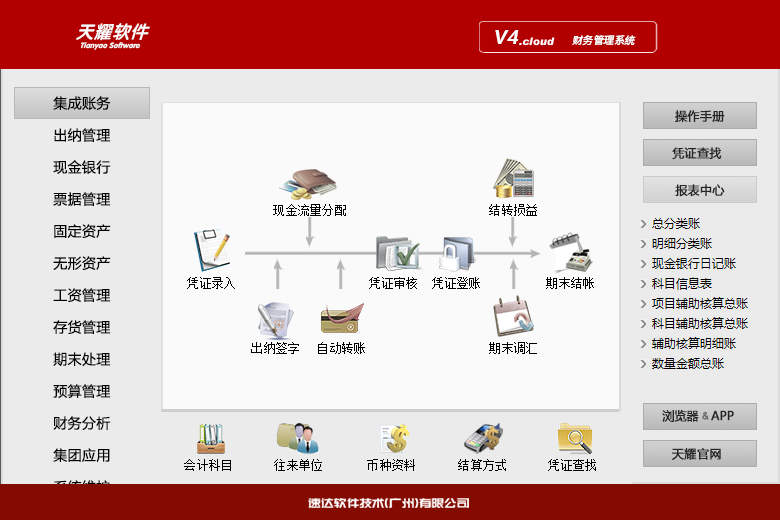Viewport: 780px width, 520px height.
Task: Select 固定资产 in the sidebar
Action: pyautogui.click(x=82, y=231)
